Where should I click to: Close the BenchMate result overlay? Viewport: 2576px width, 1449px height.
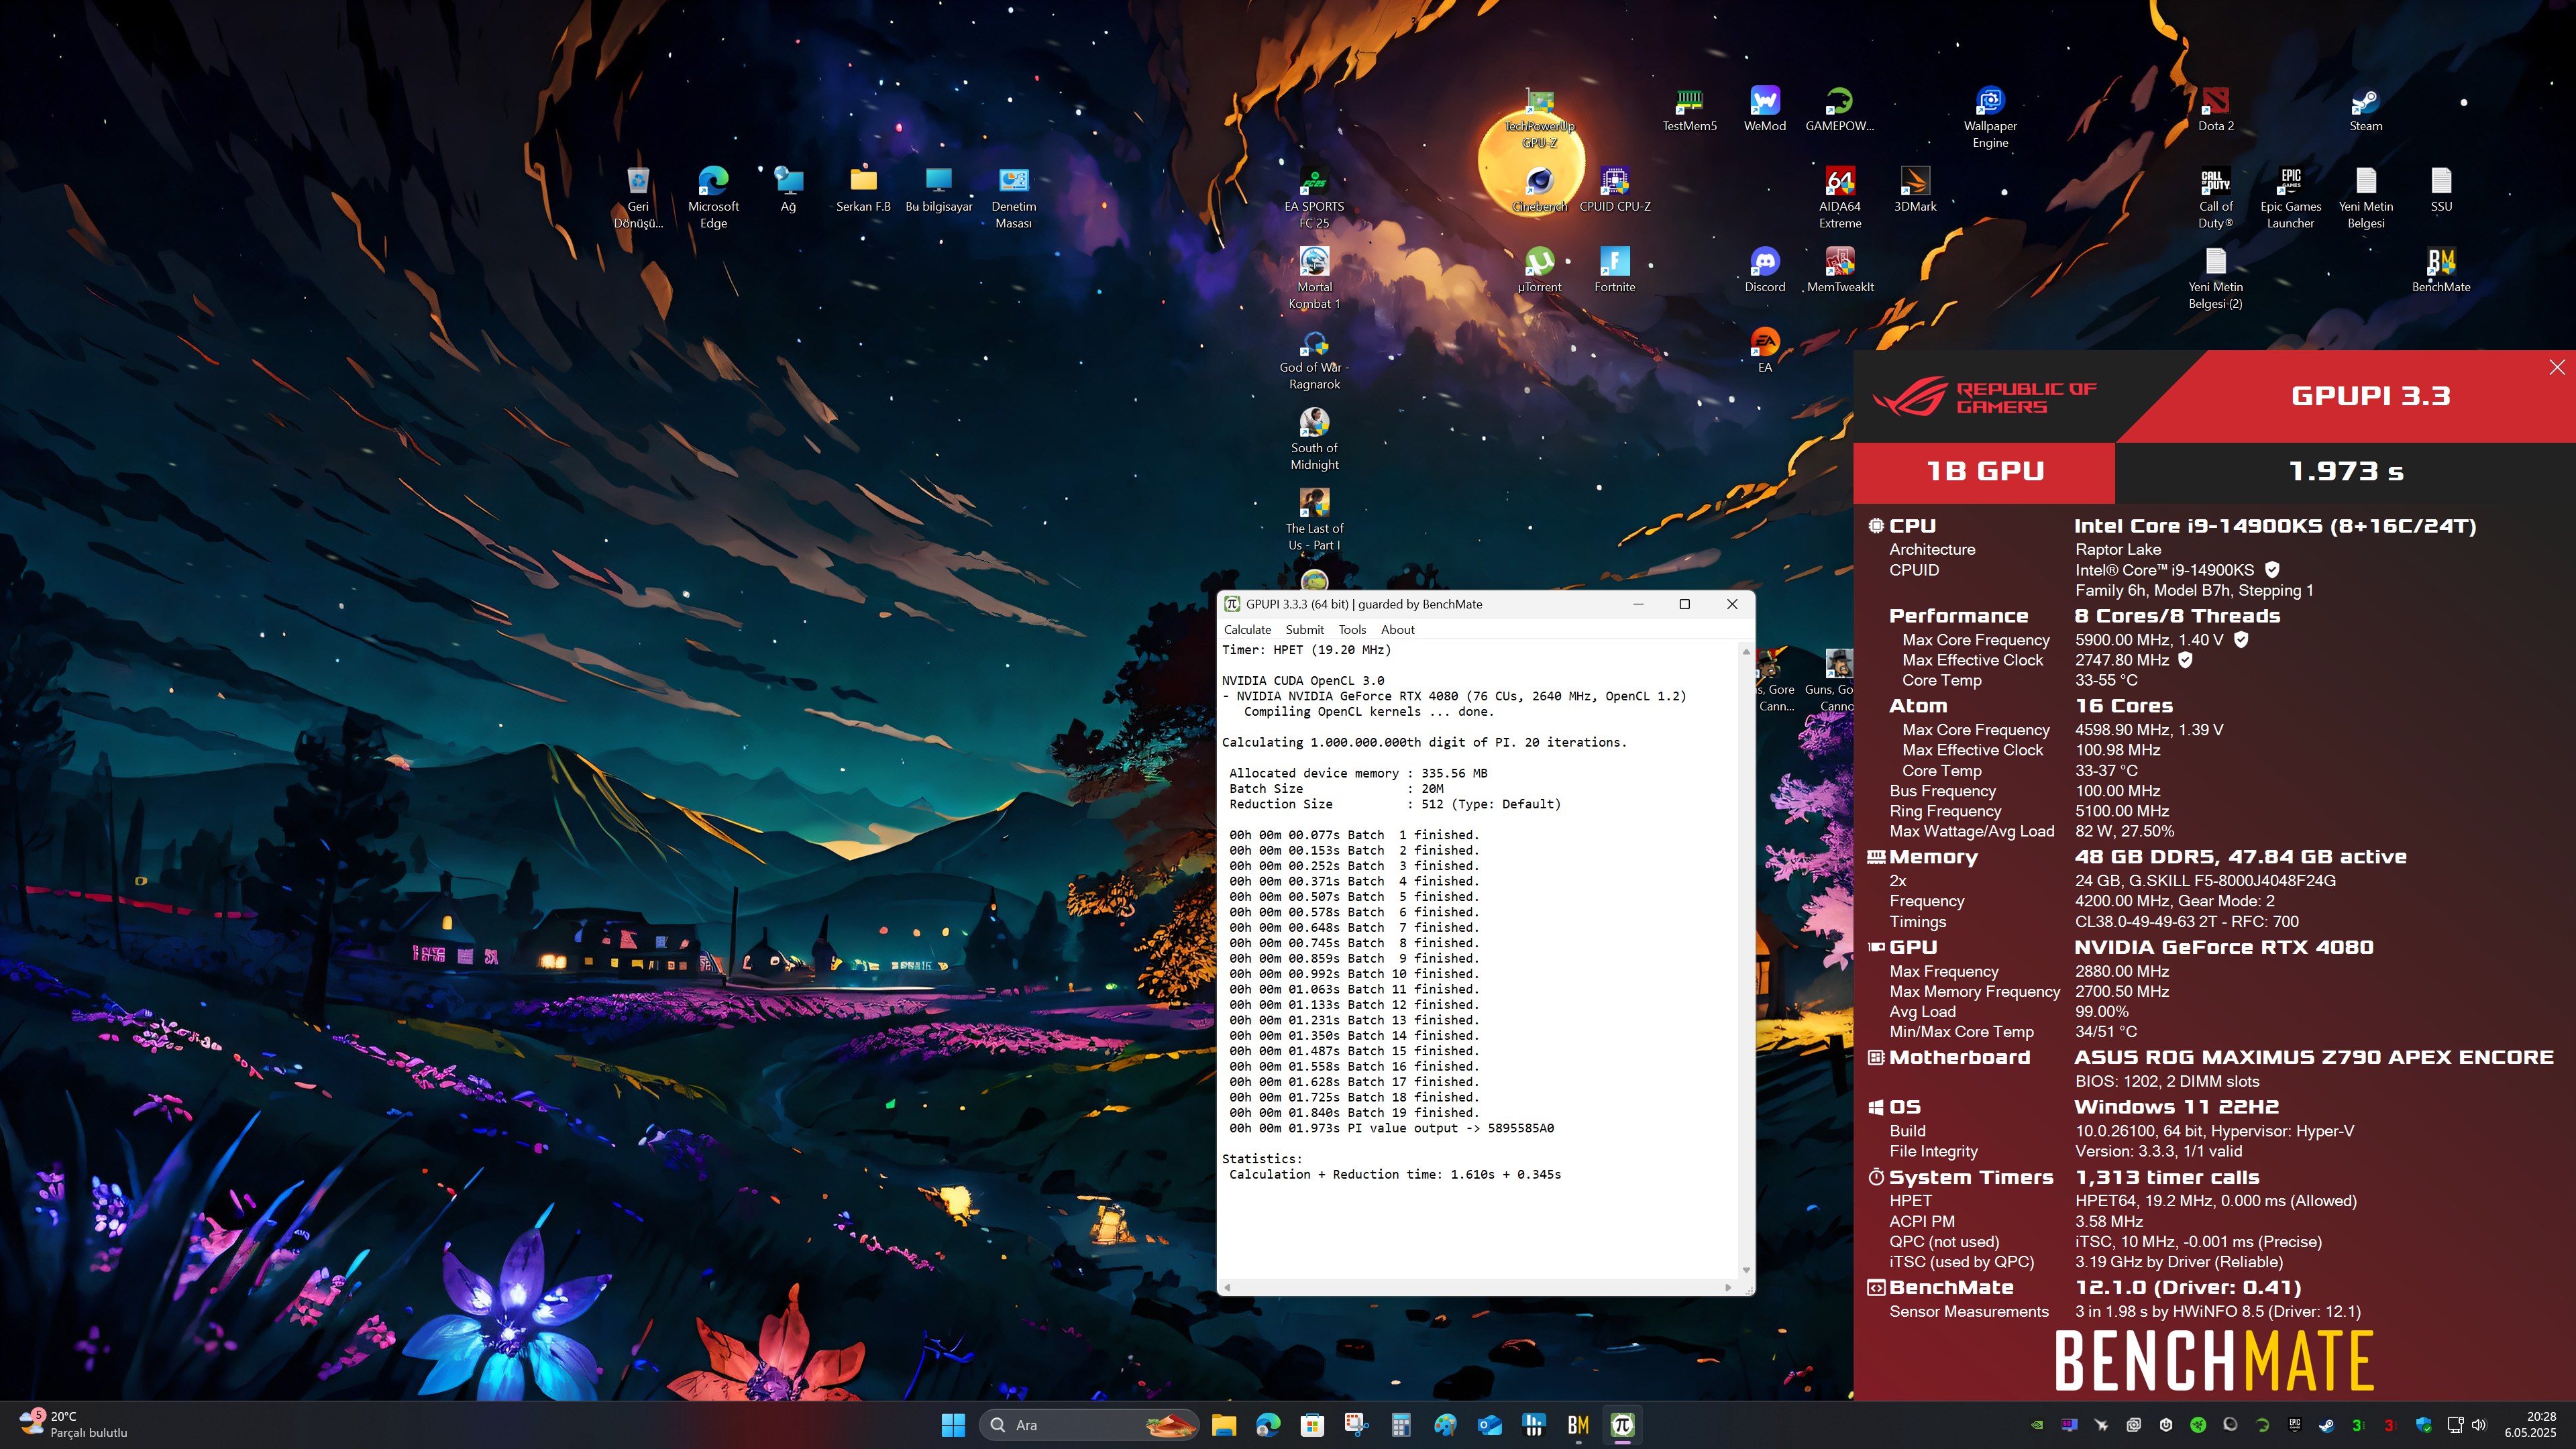point(2556,367)
